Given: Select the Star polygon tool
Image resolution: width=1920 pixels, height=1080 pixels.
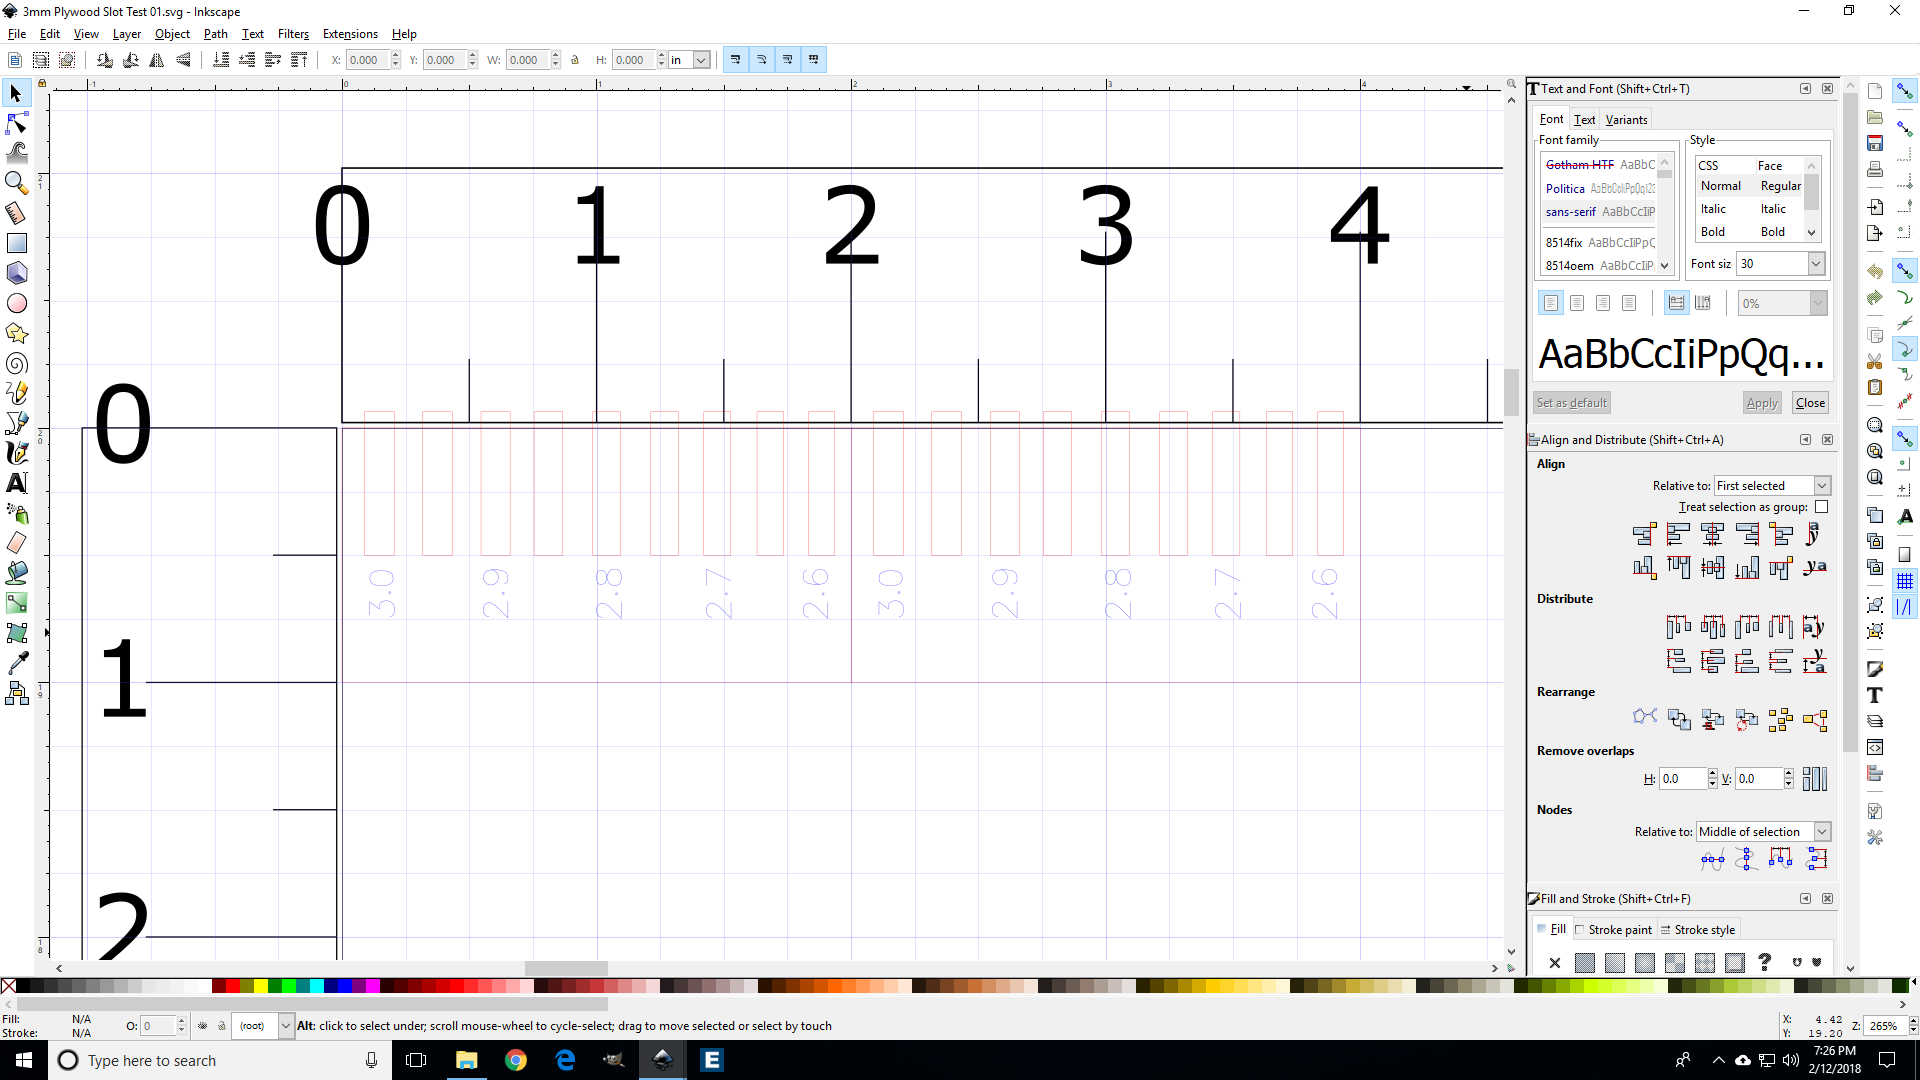Looking at the screenshot, I should [x=16, y=333].
